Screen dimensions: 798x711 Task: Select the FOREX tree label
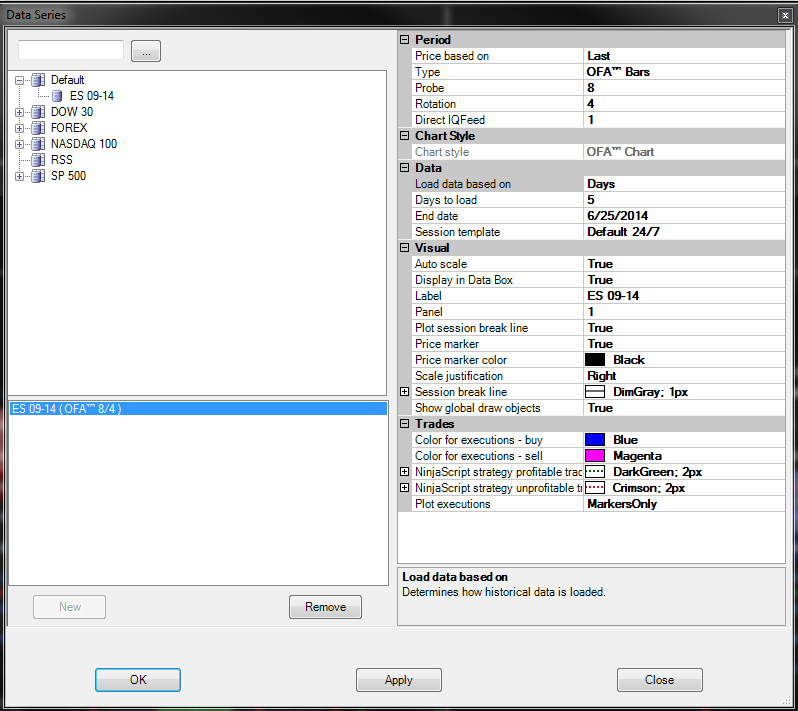(x=69, y=128)
